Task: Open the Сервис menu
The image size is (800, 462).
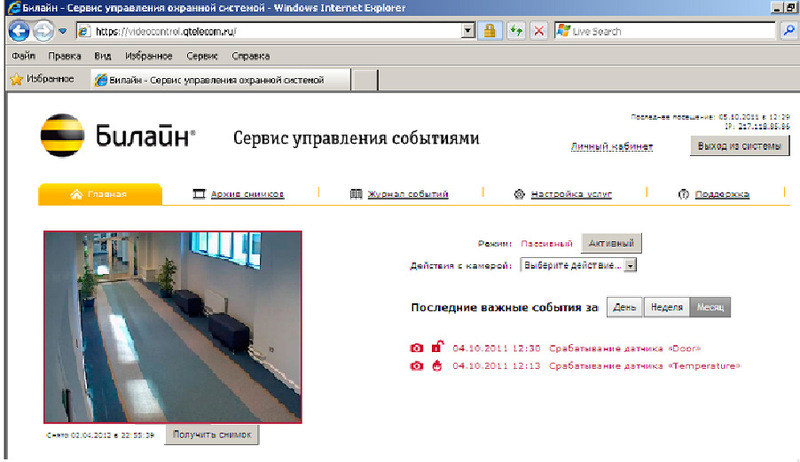Action: coord(202,56)
